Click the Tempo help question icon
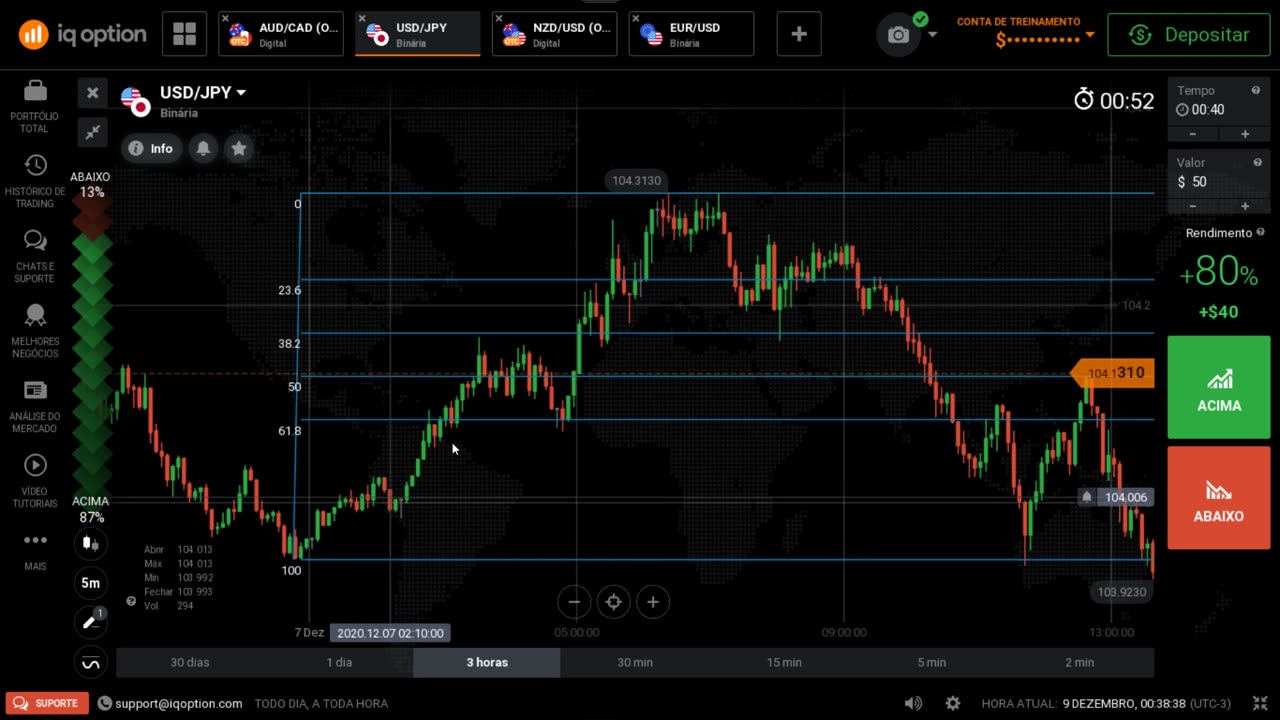1280x720 pixels. tap(1256, 90)
